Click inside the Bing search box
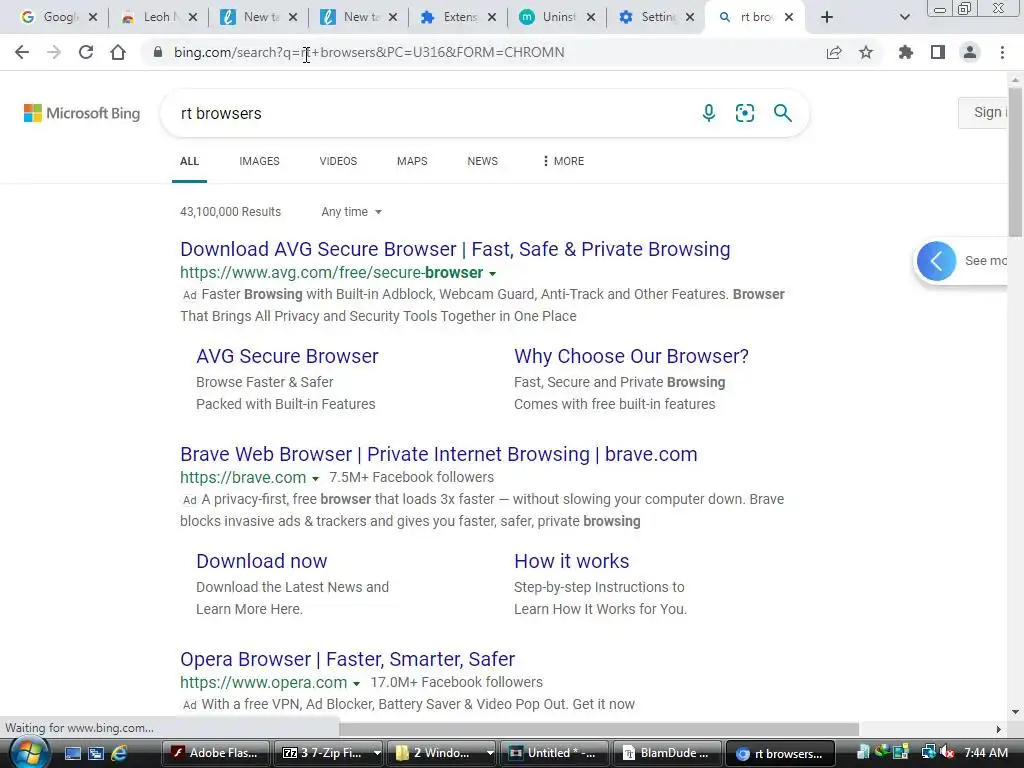Image resolution: width=1024 pixels, height=768 pixels. click(431, 113)
